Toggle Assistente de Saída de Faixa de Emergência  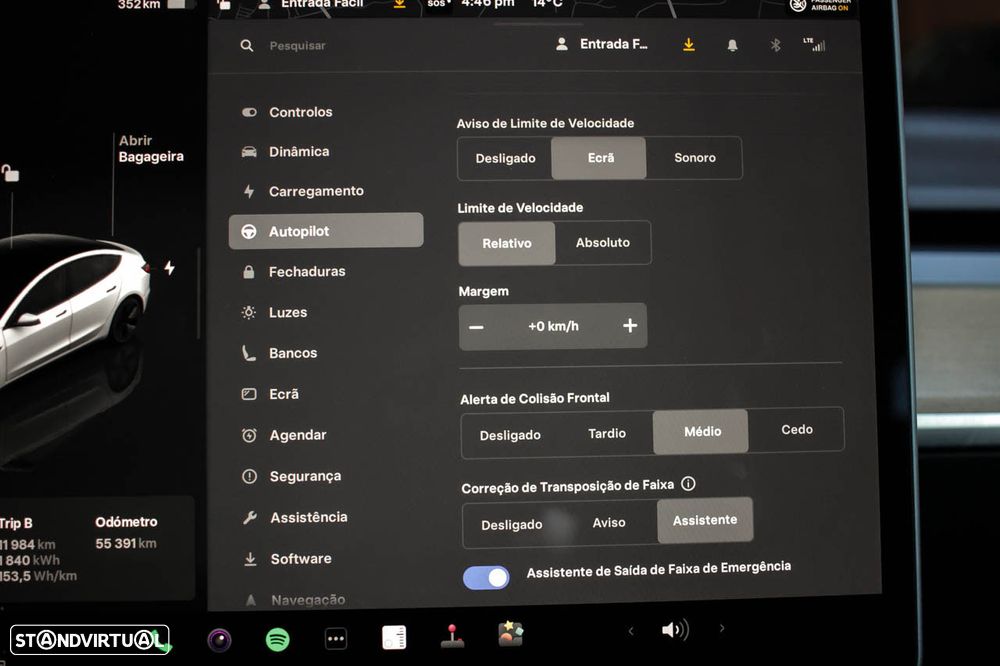(x=486, y=577)
